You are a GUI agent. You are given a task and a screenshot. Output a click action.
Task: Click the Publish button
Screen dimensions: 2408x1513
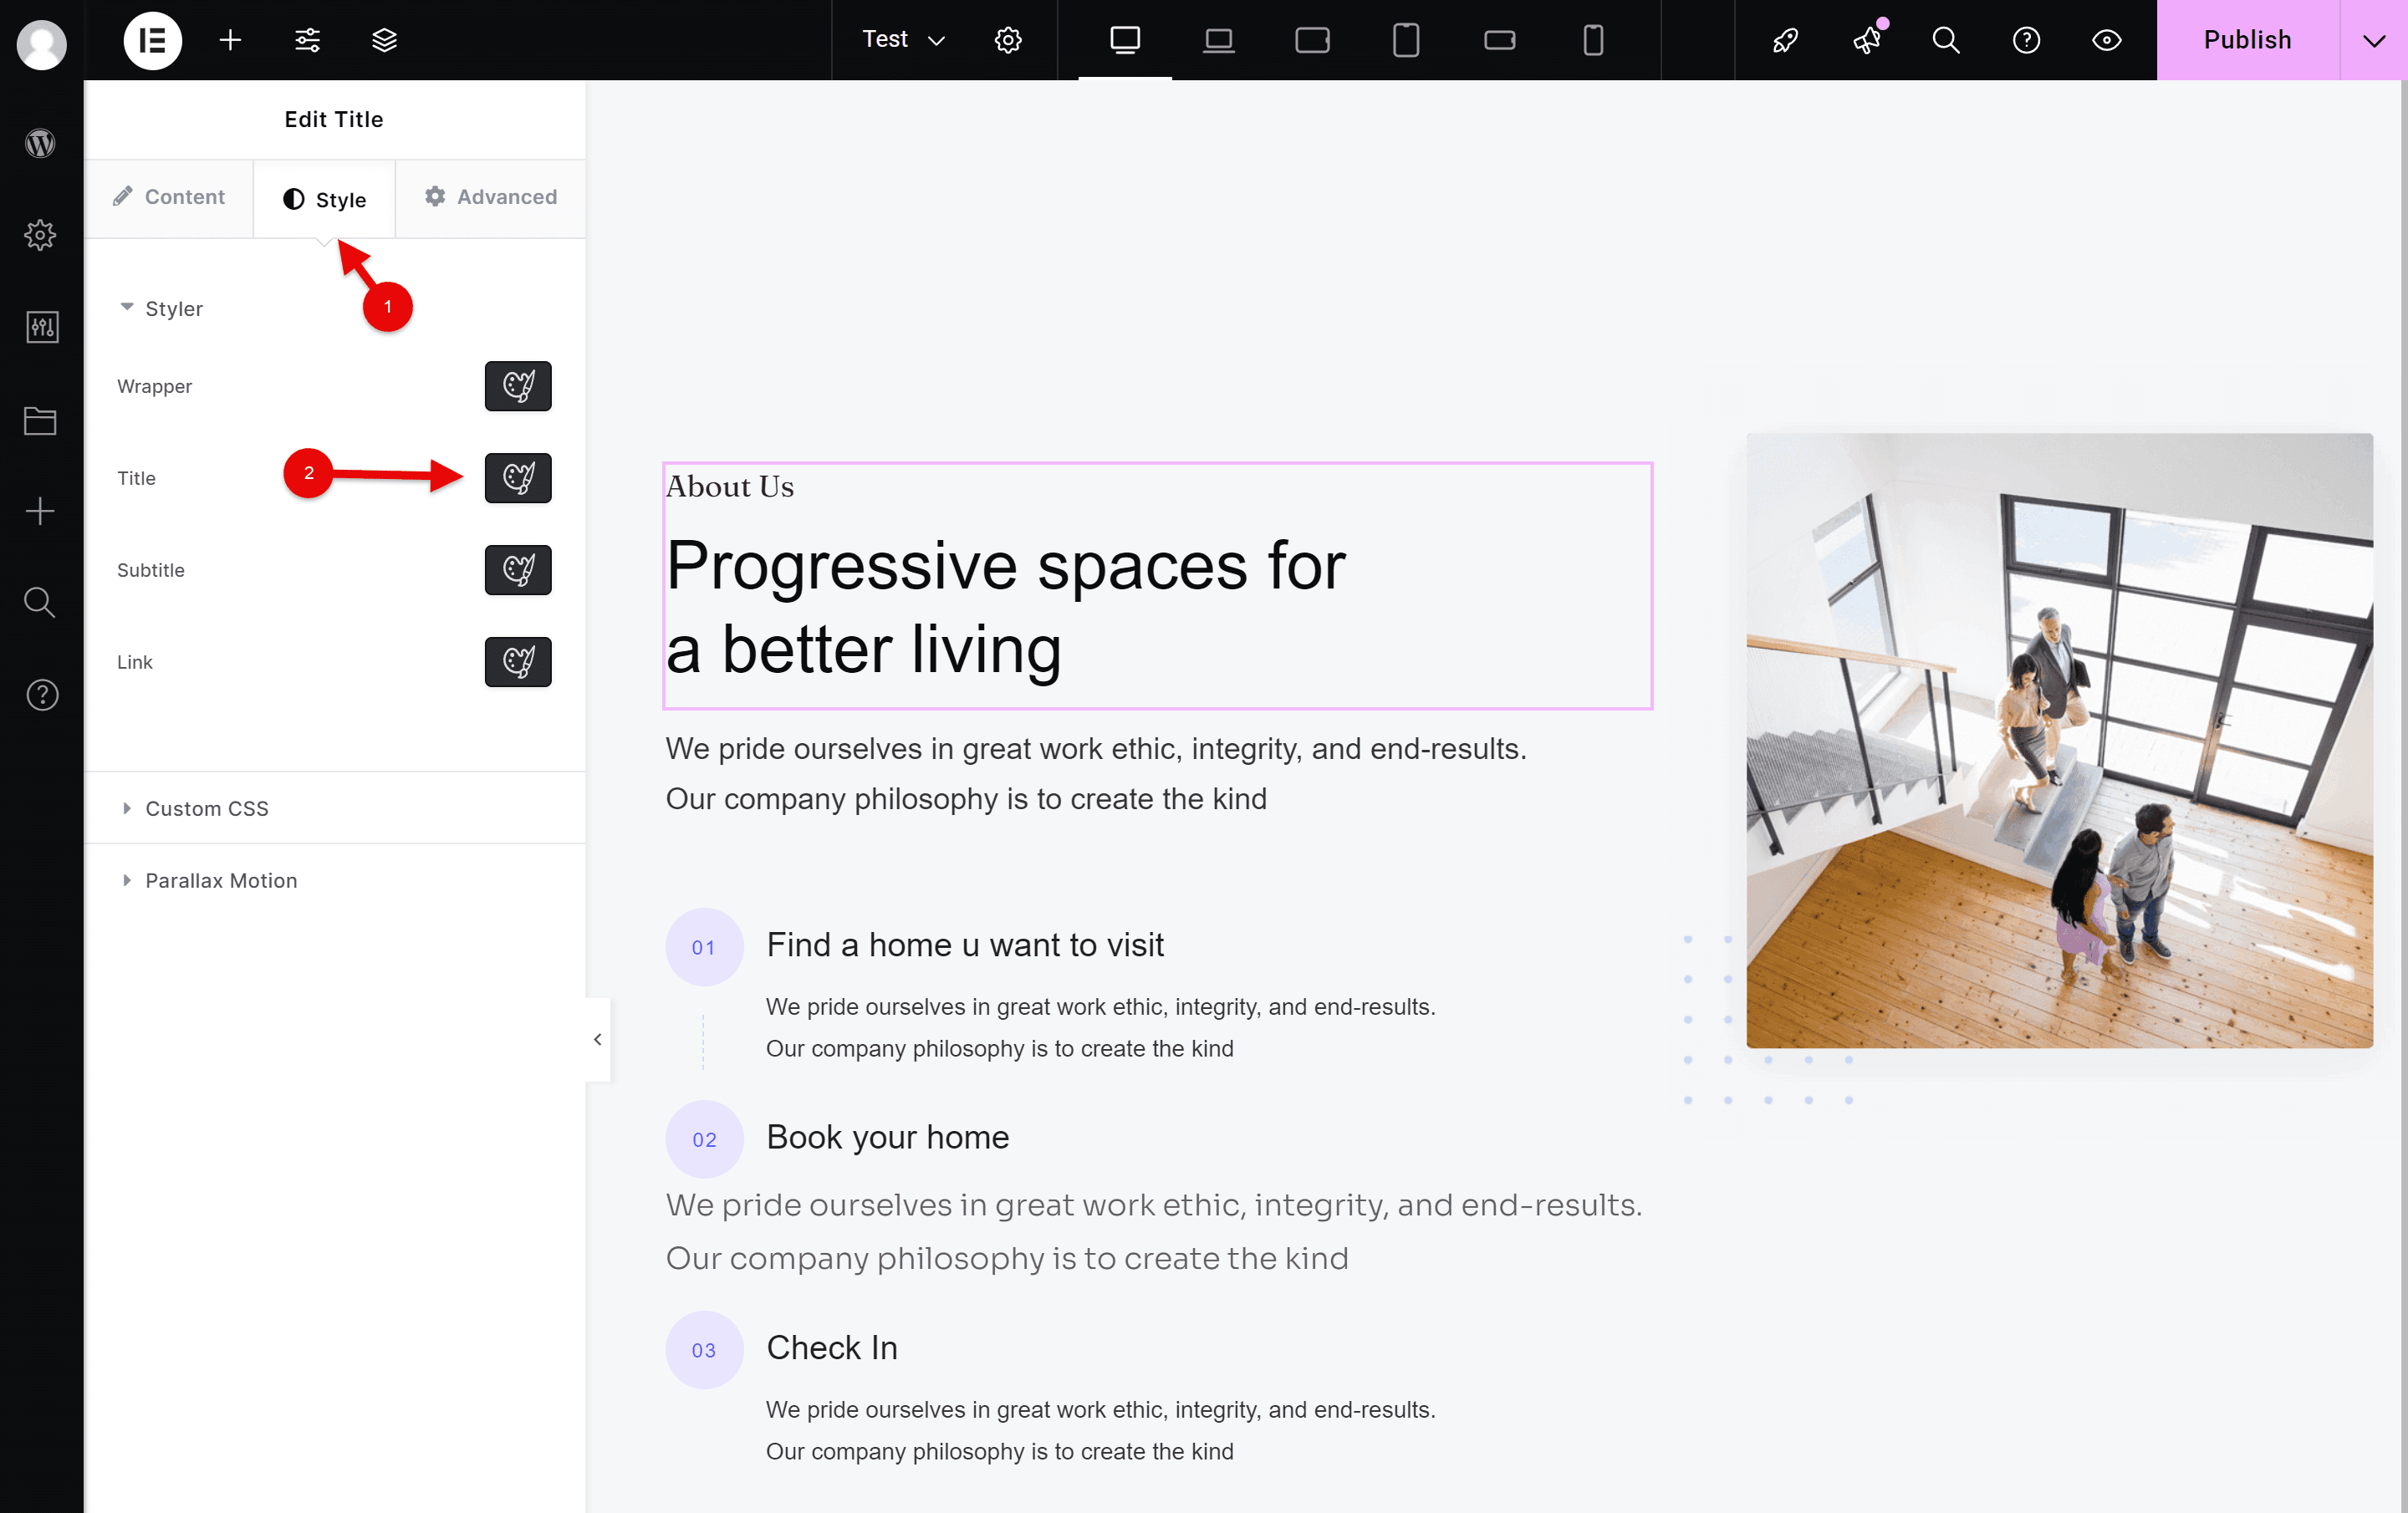click(2246, 40)
